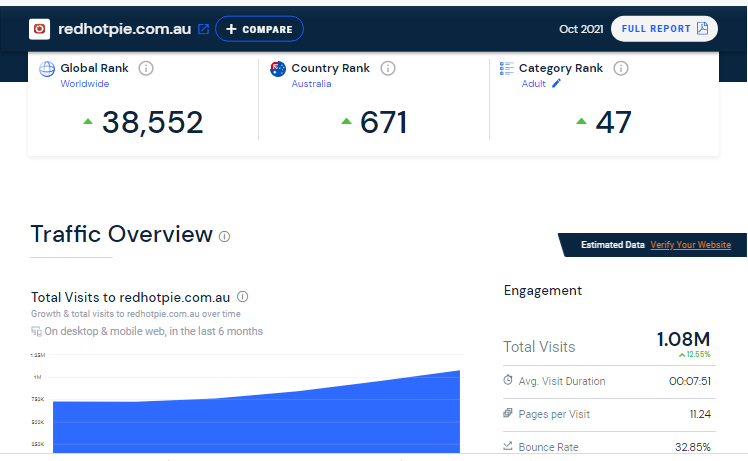This screenshot has height=461, width=748.
Task: Open the Australia link under Country Rank
Action: (x=311, y=84)
